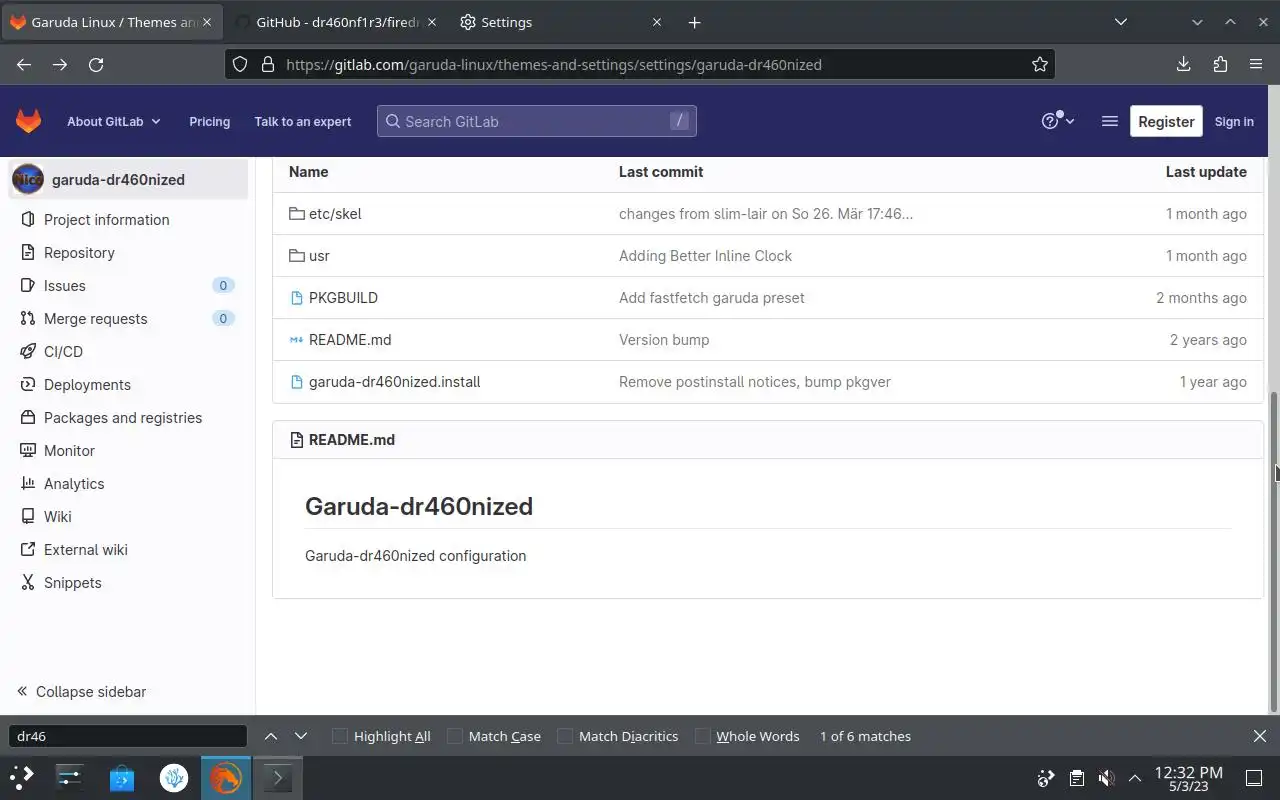Open Repository in the sidebar

point(128,253)
